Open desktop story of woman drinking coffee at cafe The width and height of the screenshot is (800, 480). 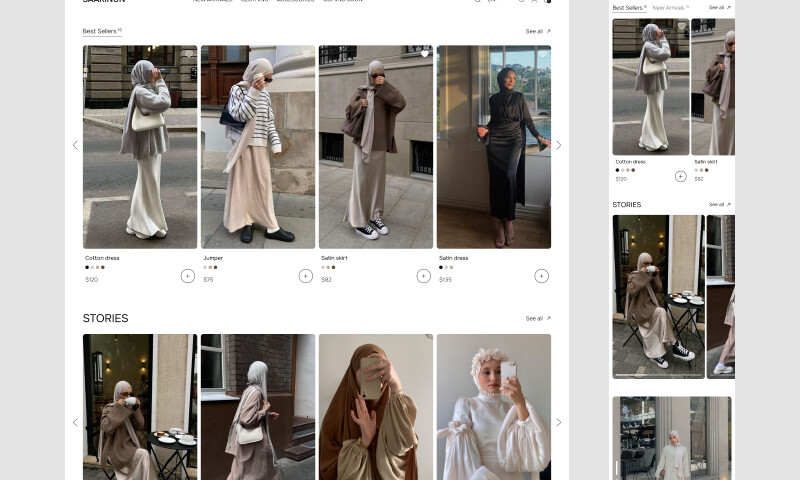(x=140, y=407)
